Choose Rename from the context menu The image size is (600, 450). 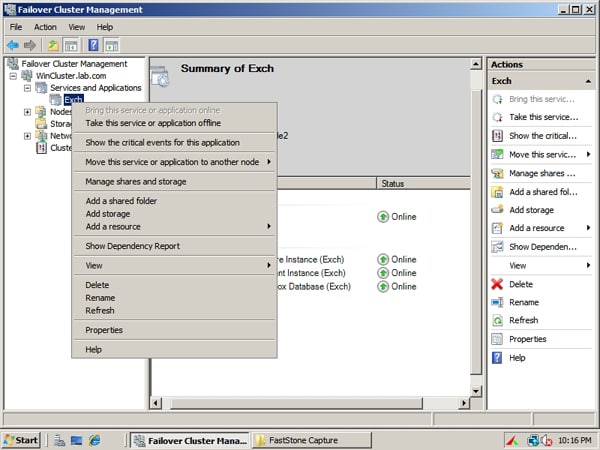[x=174, y=298]
